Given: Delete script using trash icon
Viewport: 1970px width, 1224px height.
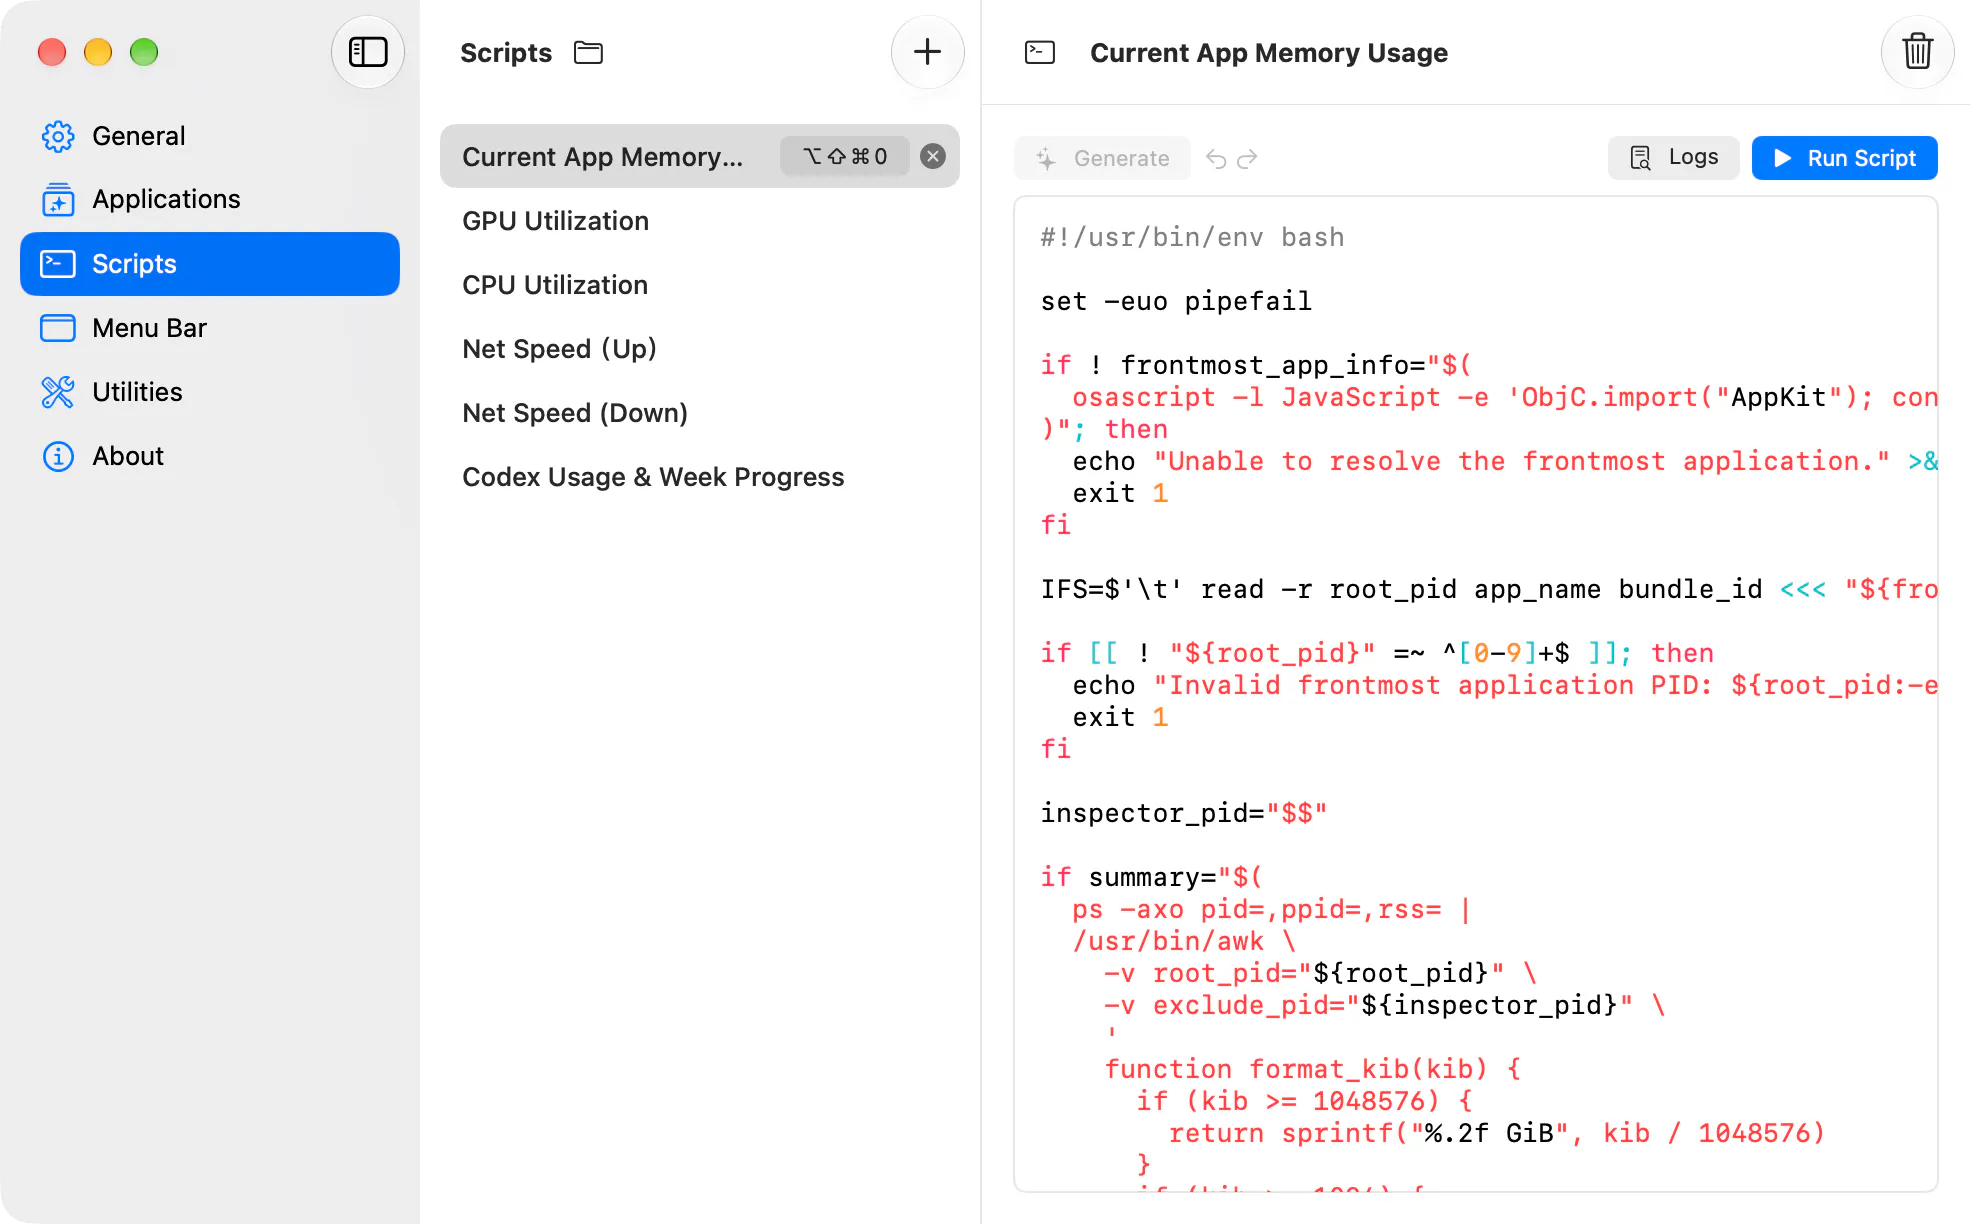Looking at the screenshot, I should click(1916, 52).
